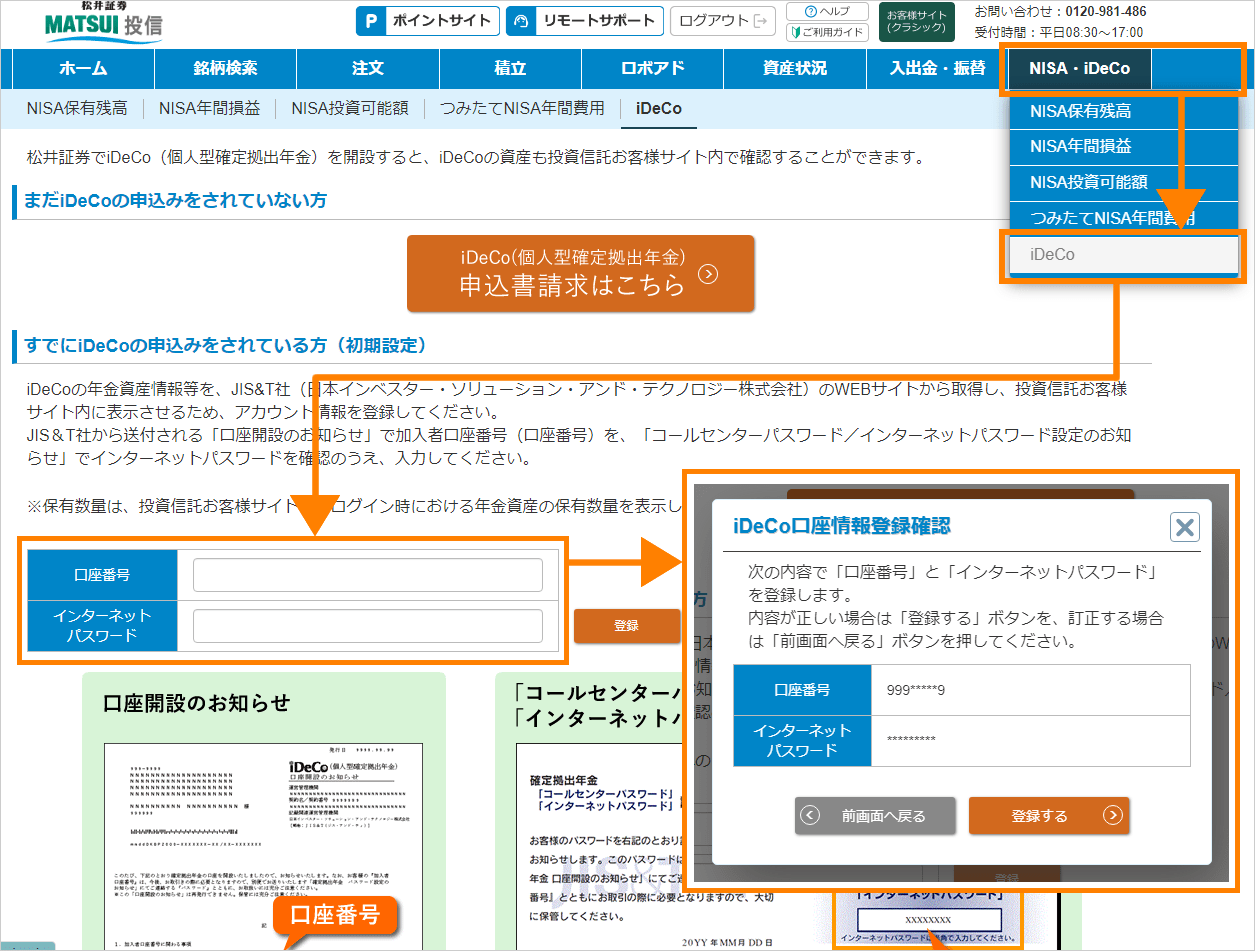Screen dimensions: 1255x951
Task: Choose つみたてNISA年間費用 in the dropdown list
Action: 1124,217
